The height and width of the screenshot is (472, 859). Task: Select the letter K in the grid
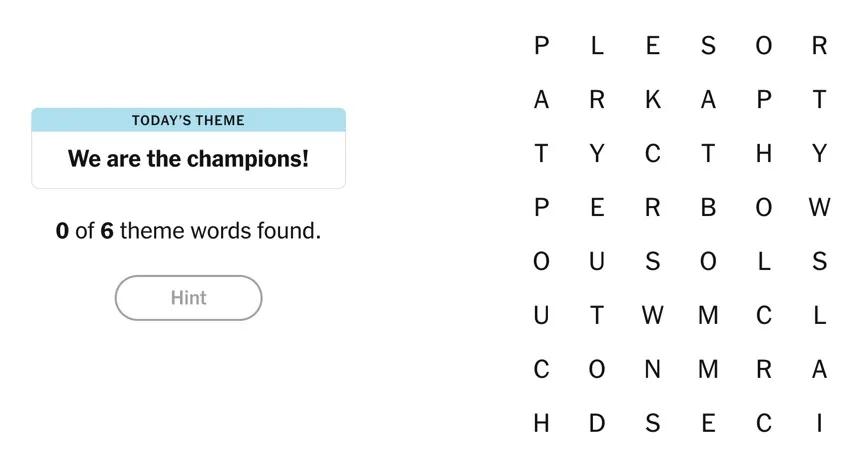(x=652, y=100)
